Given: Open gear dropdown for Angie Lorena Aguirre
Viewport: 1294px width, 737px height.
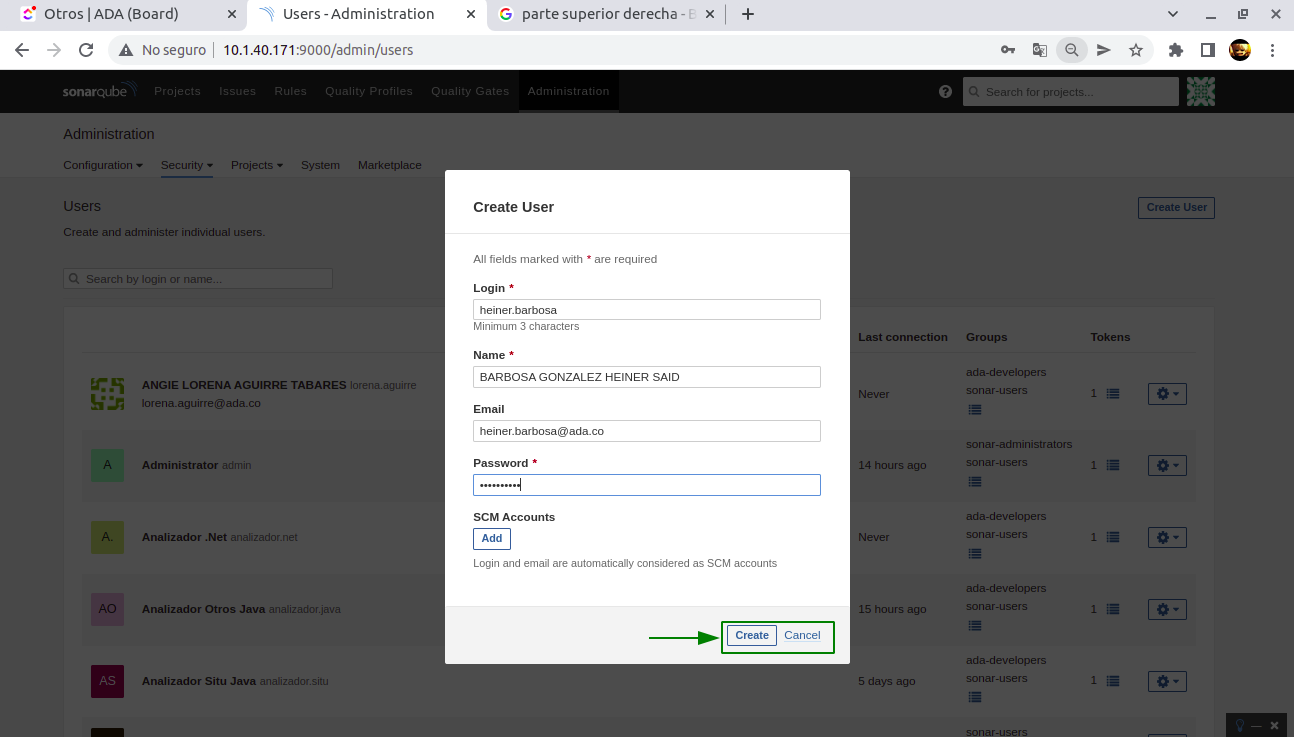Looking at the screenshot, I should pyautogui.click(x=1166, y=394).
